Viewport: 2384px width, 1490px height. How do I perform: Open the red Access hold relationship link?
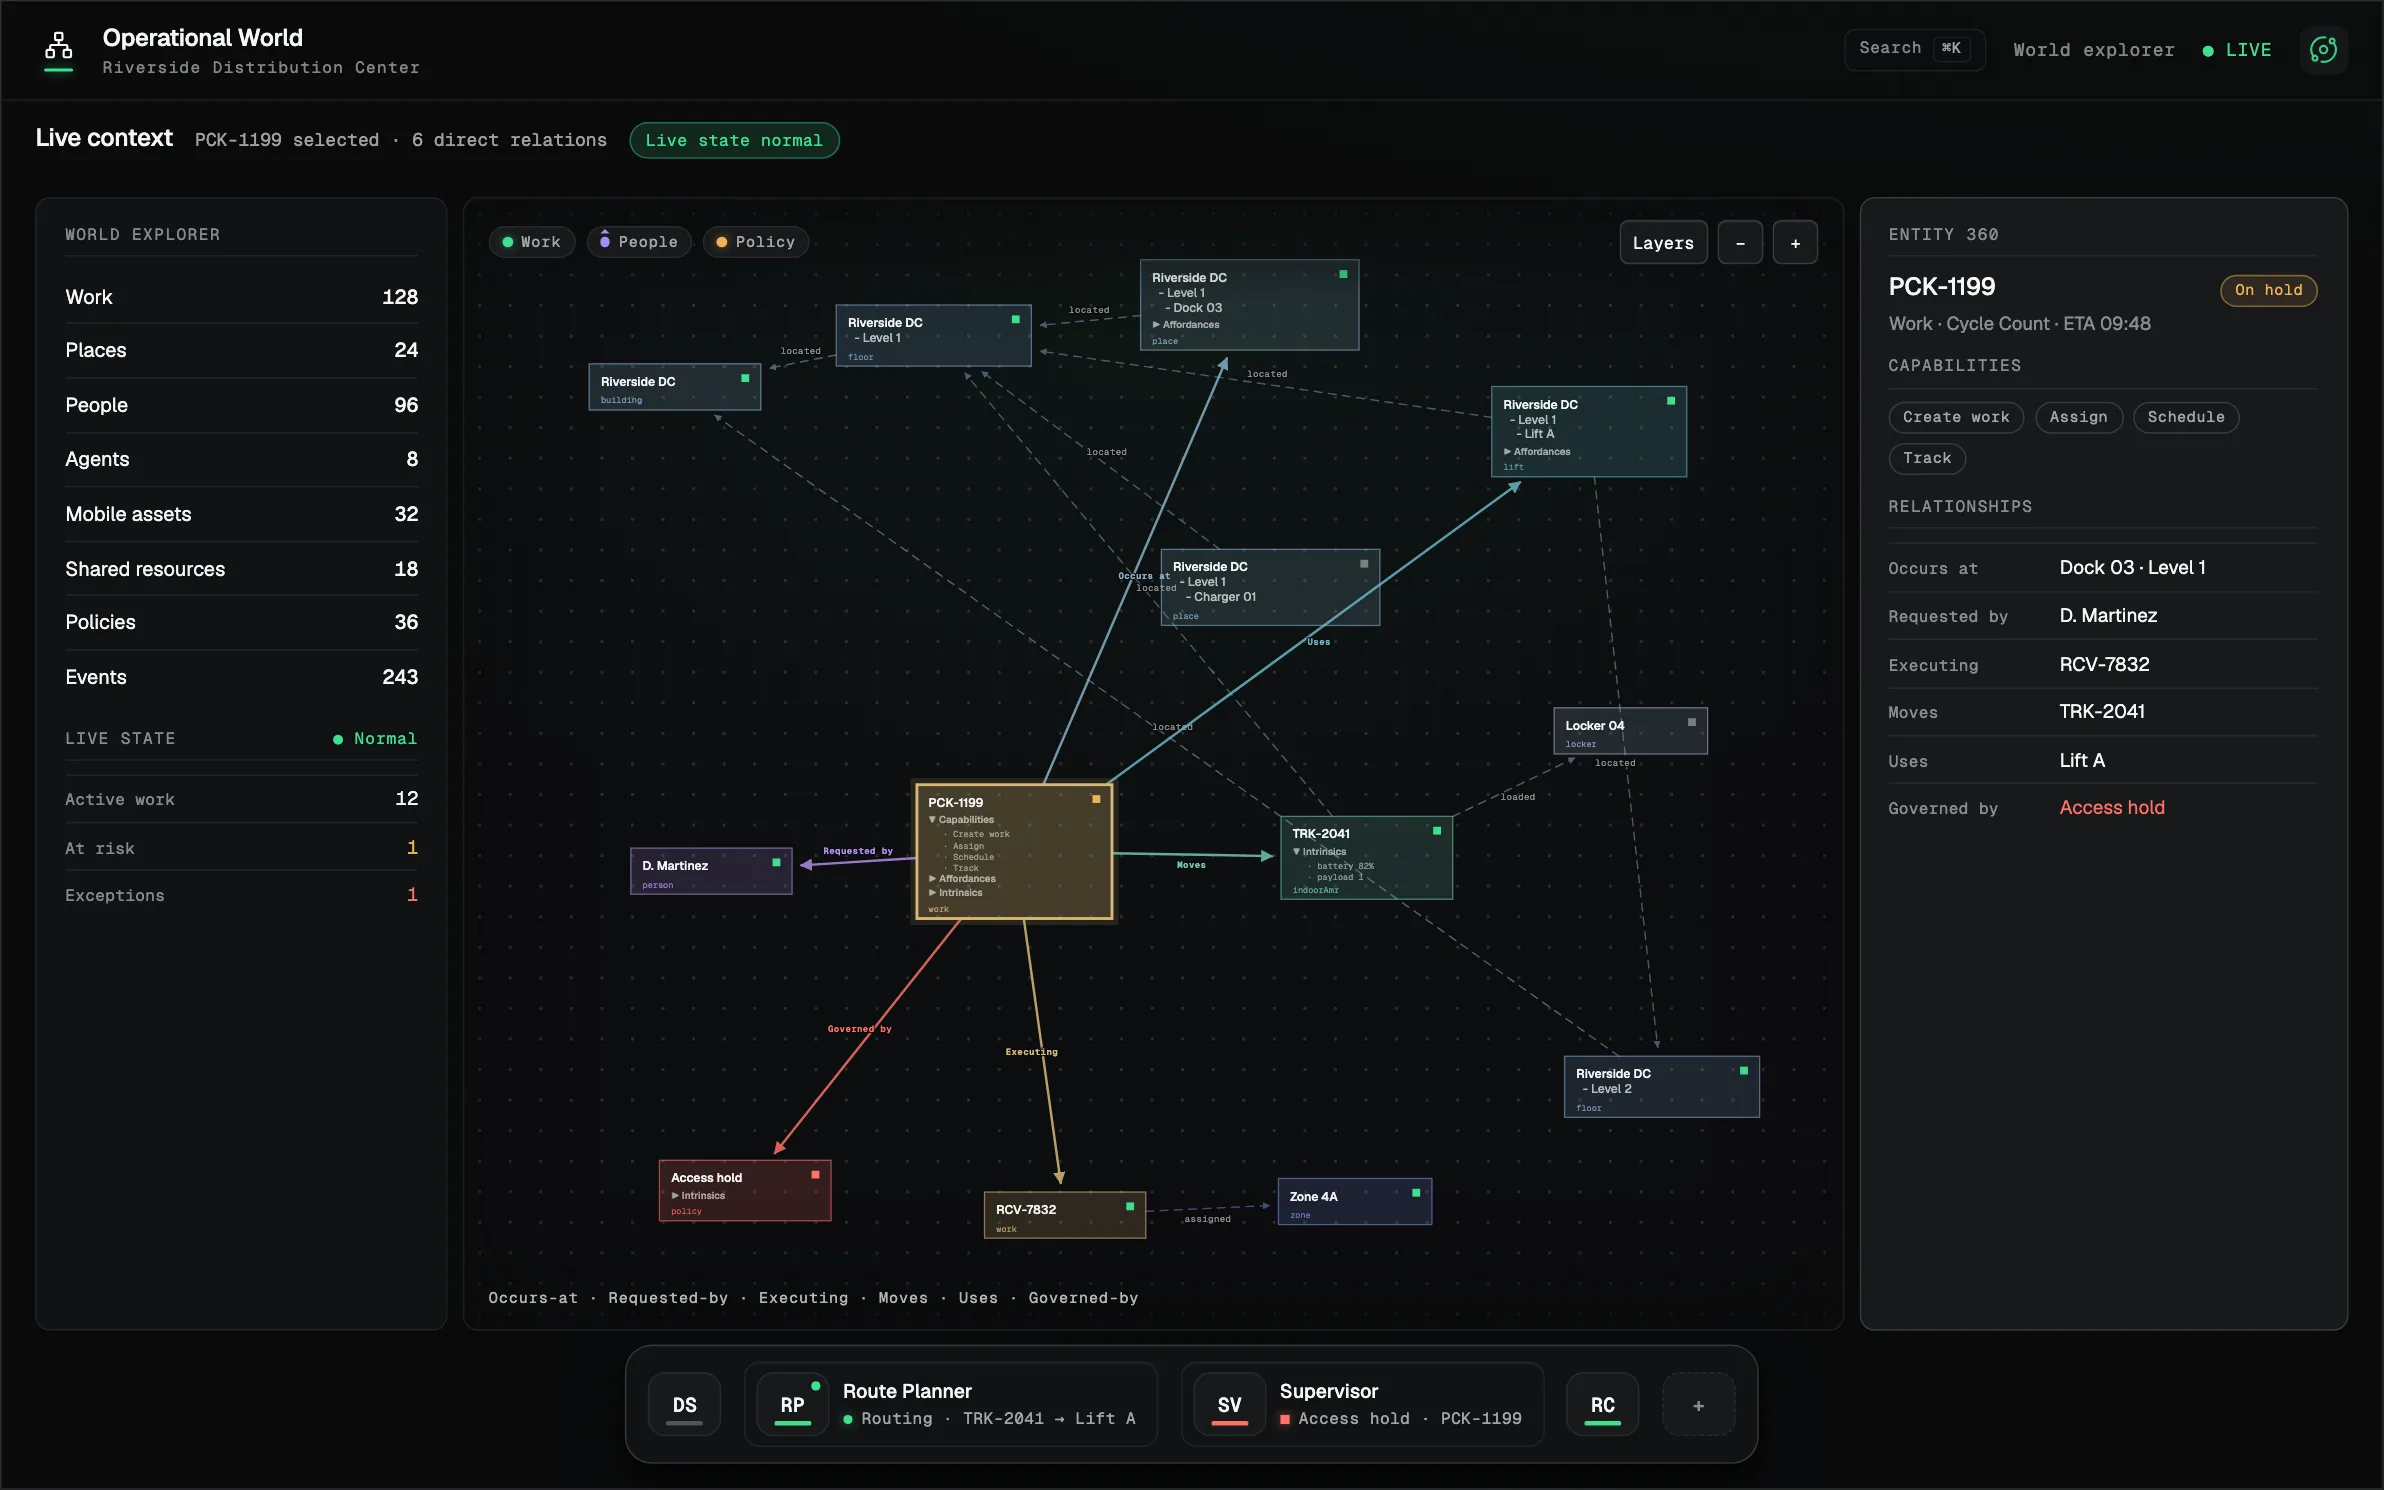(x=2111, y=807)
